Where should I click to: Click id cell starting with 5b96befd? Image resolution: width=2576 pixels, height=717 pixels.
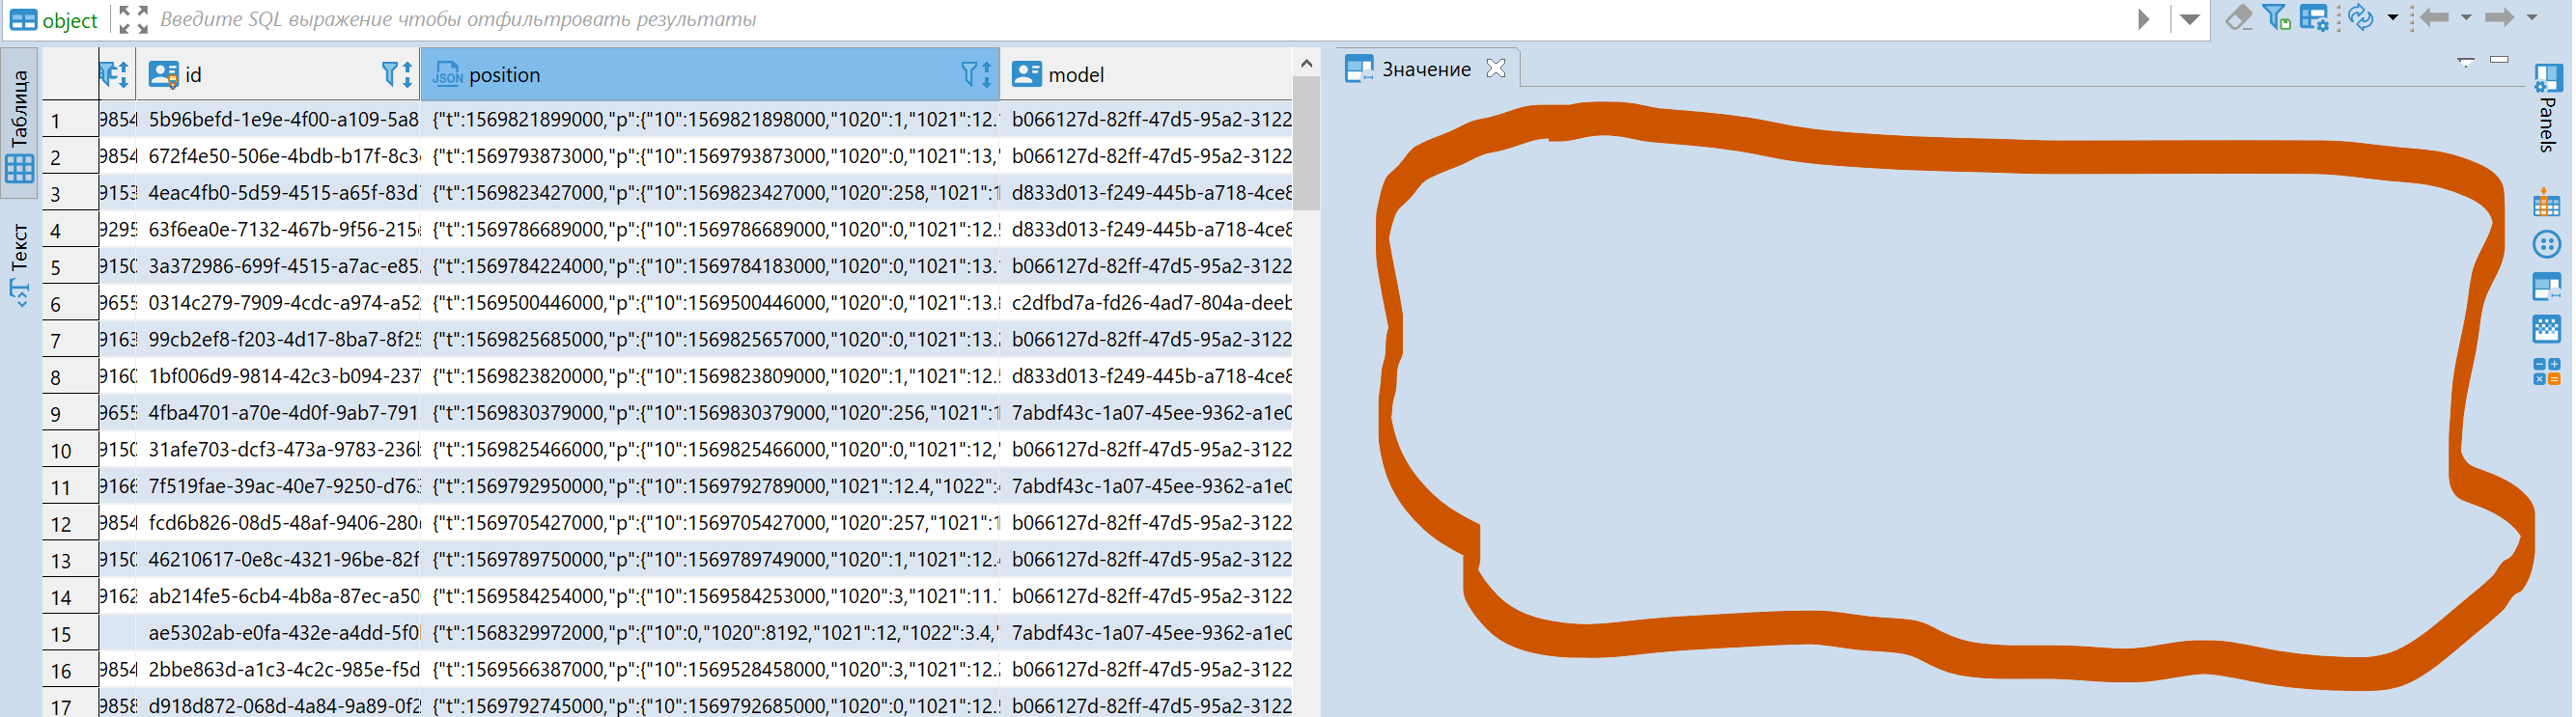(278, 119)
